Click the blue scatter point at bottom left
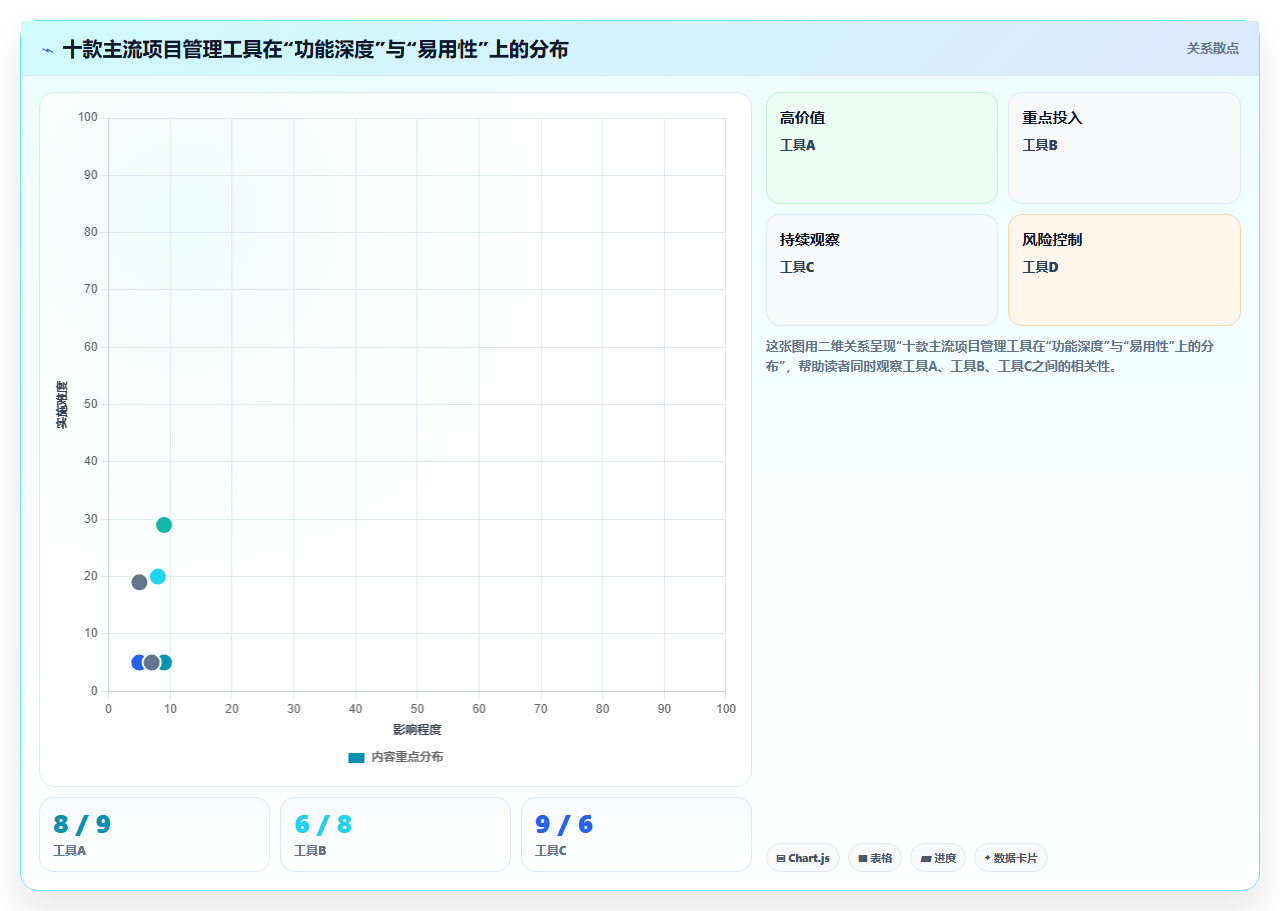 coord(138,663)
